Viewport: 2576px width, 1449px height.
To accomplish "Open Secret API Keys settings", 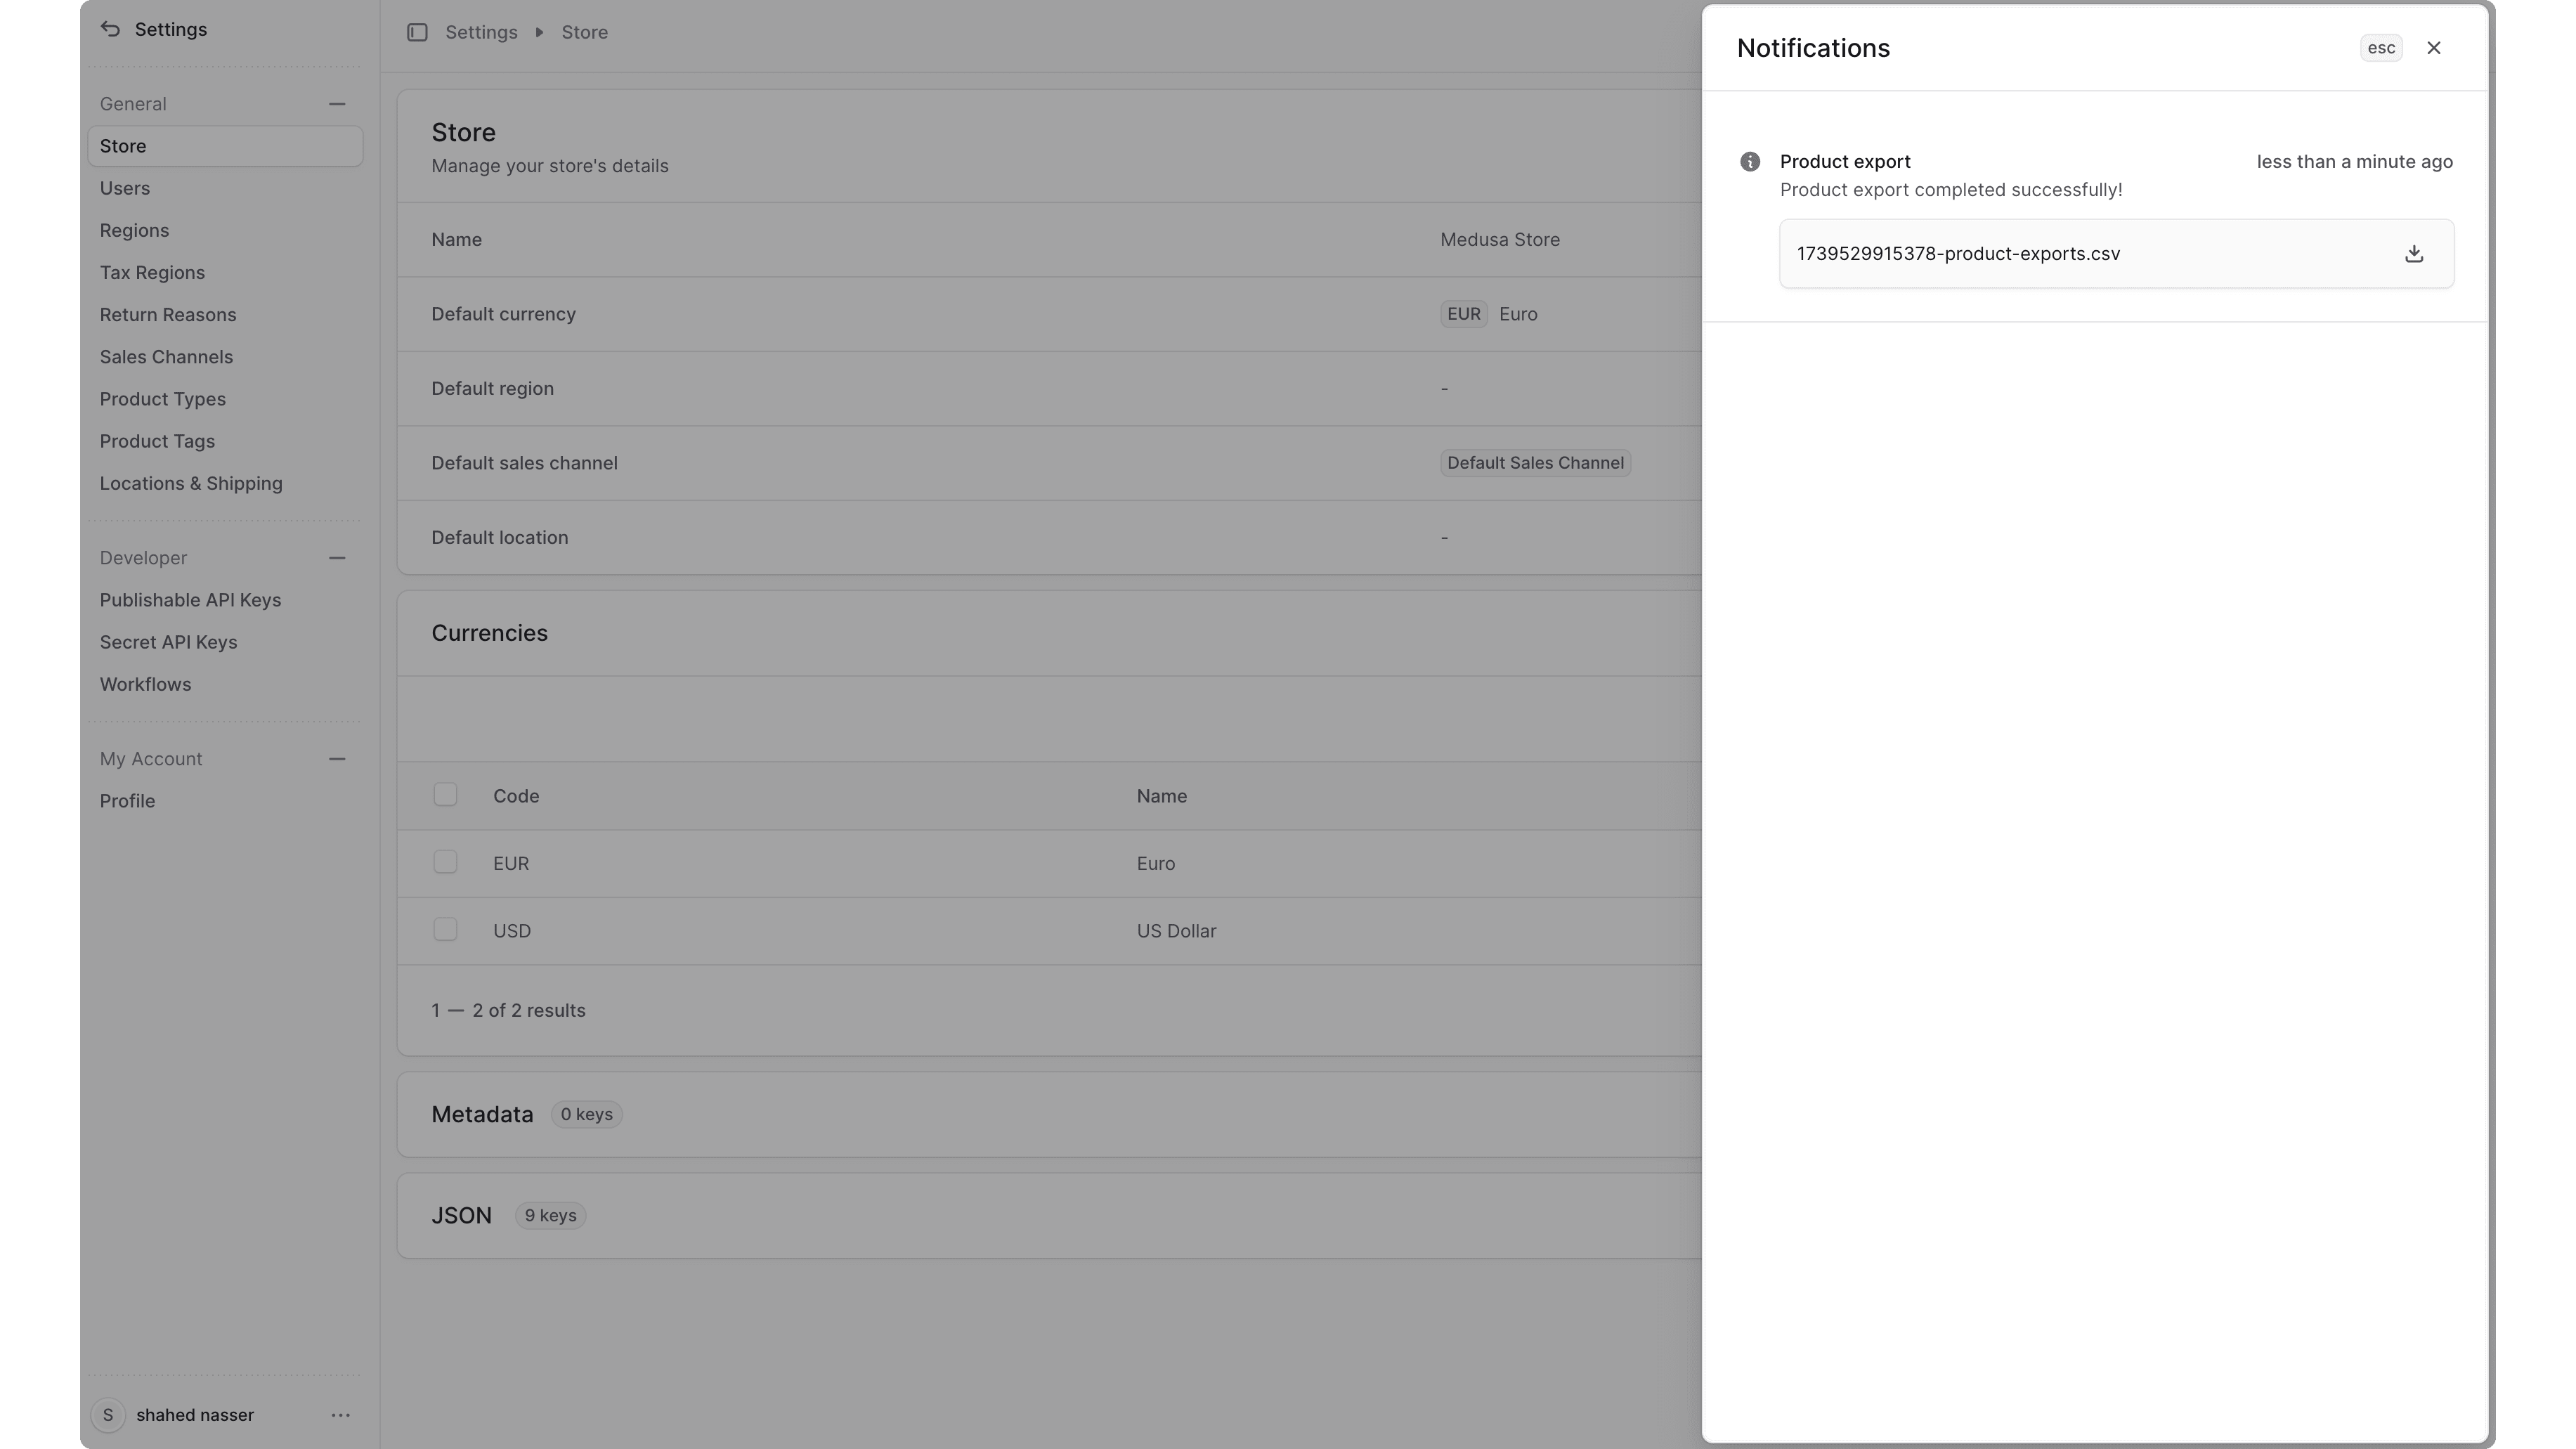I will (x=168, y=642).
